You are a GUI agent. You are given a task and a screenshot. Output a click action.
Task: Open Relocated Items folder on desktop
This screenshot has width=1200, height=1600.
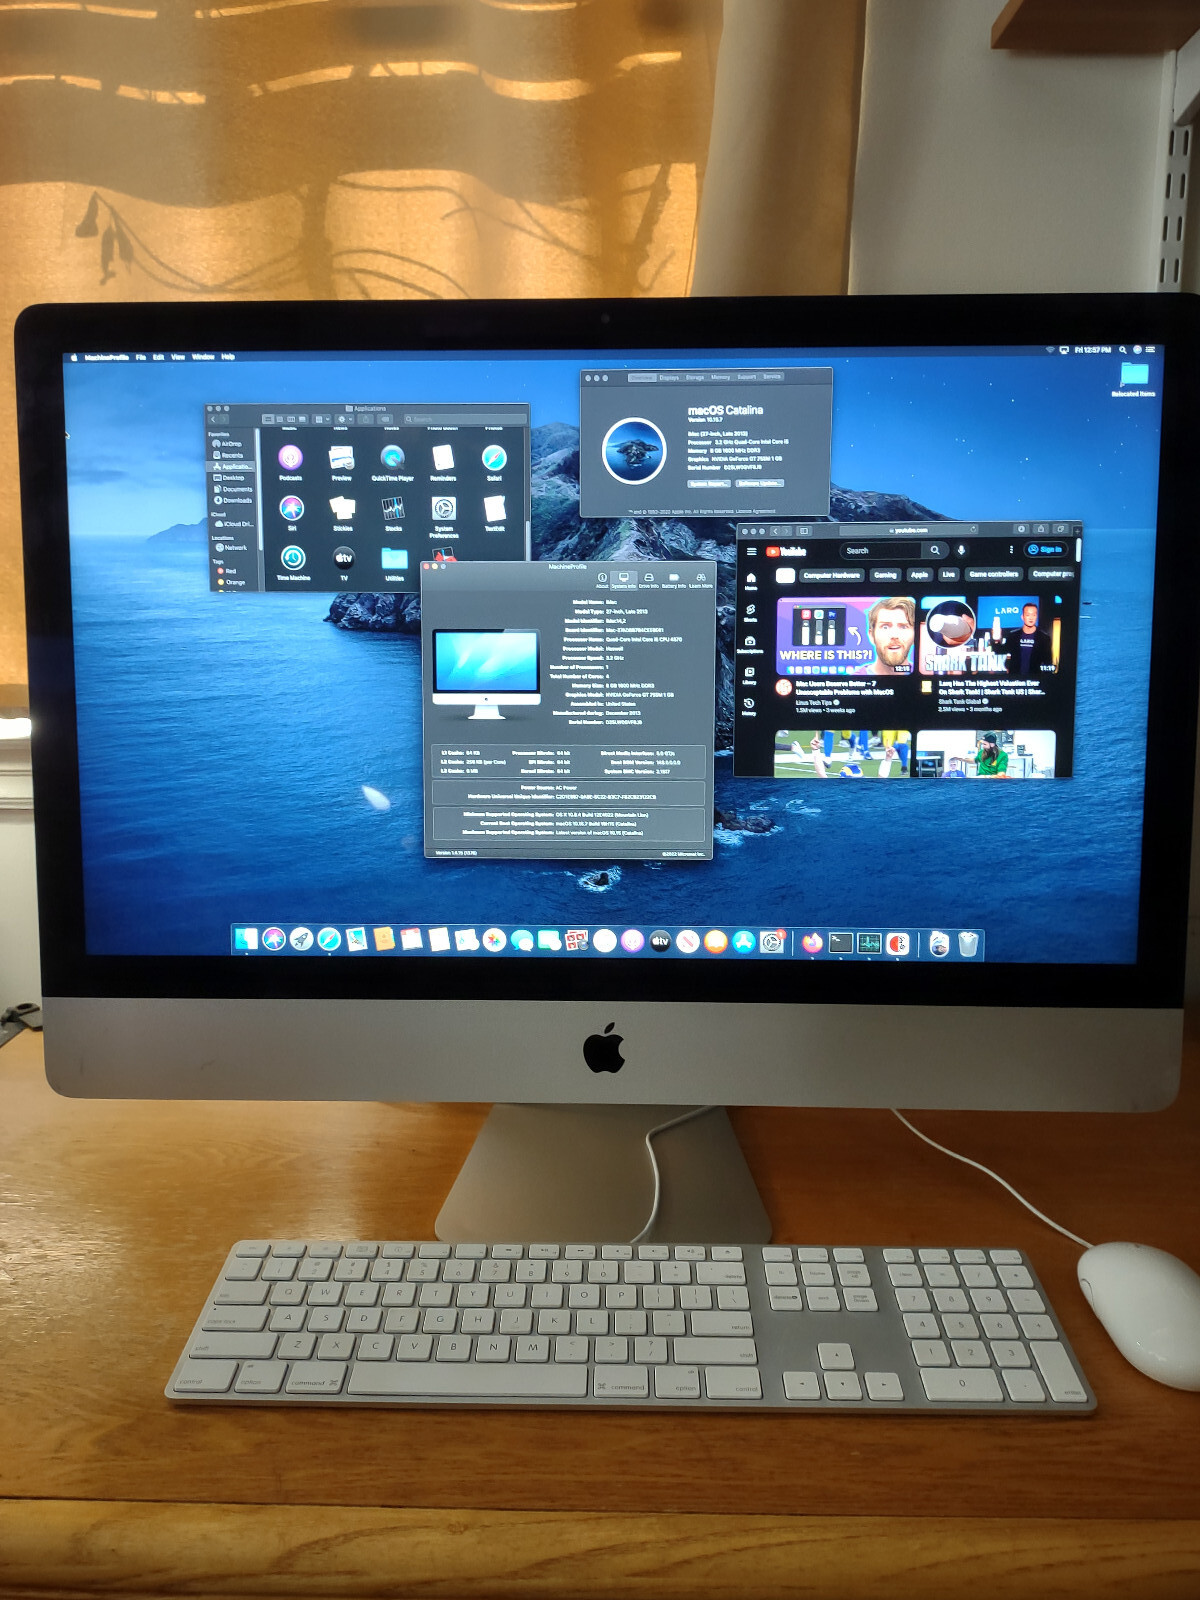click(x=1134, y=380)
